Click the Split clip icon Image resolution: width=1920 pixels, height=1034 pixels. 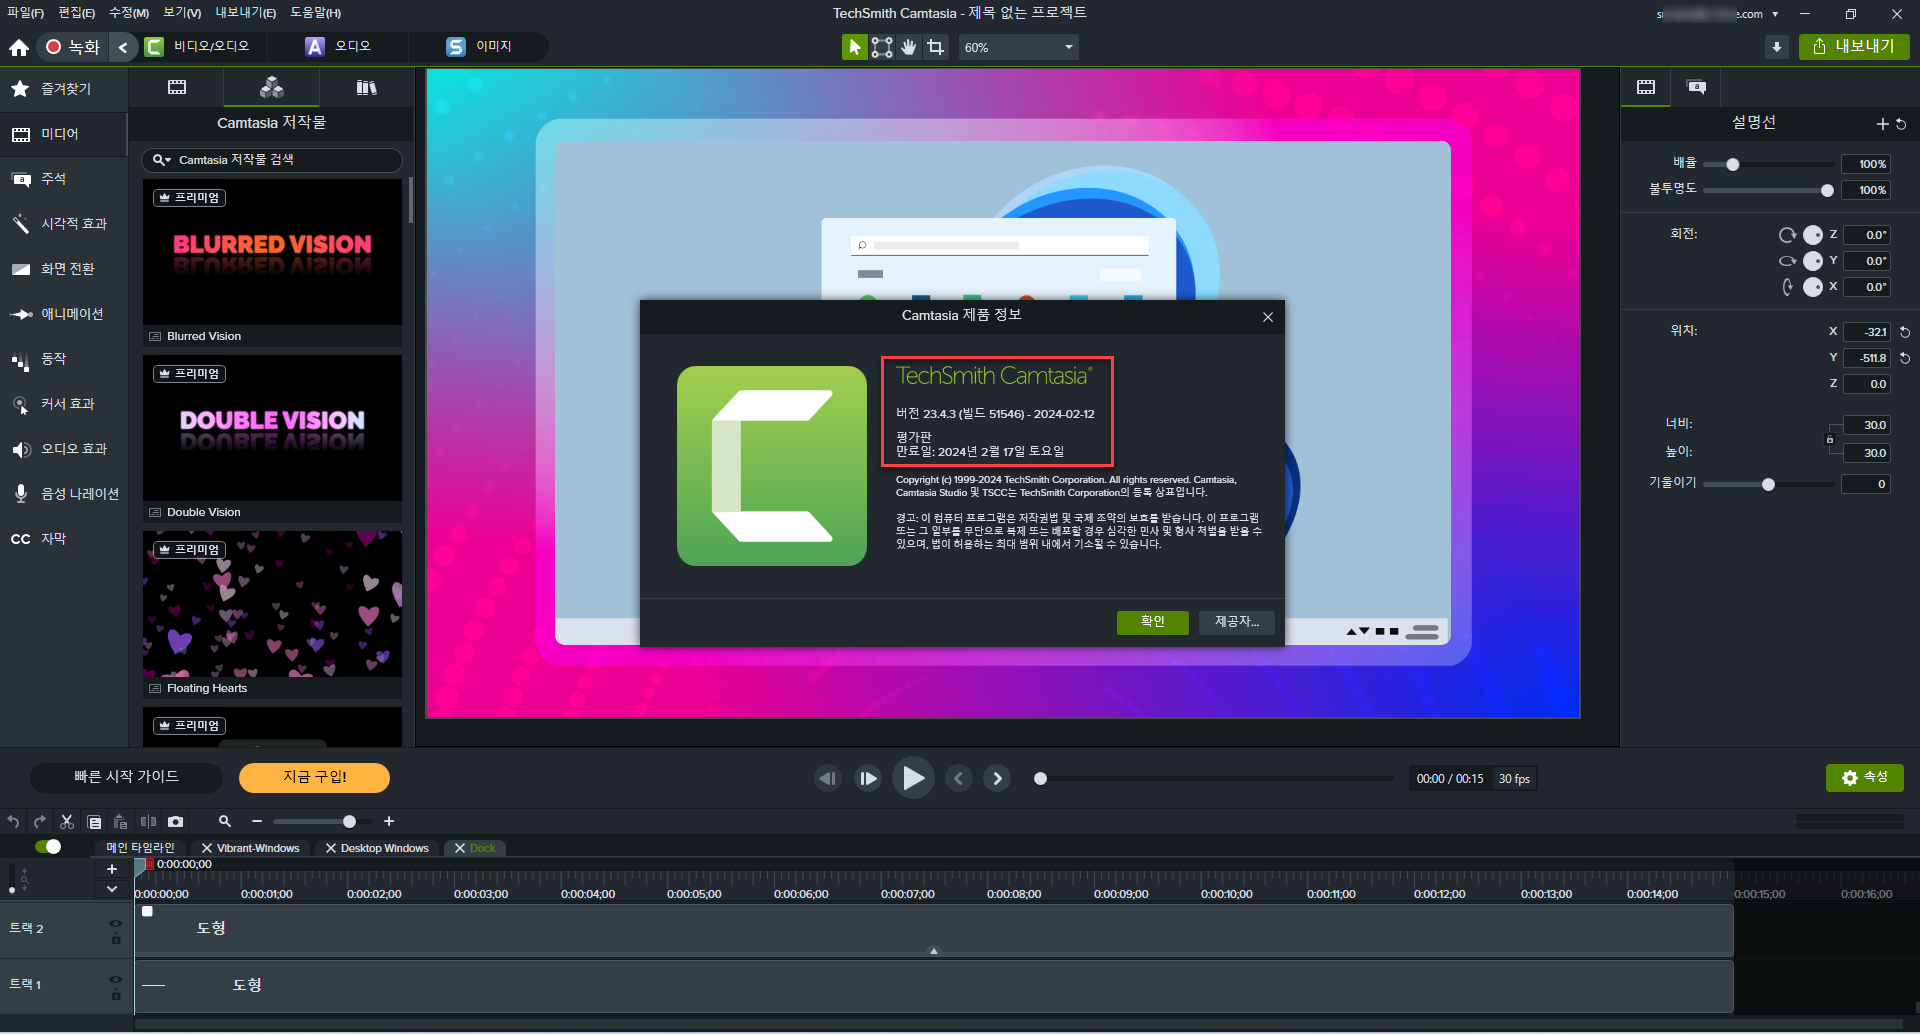point(148,821)
